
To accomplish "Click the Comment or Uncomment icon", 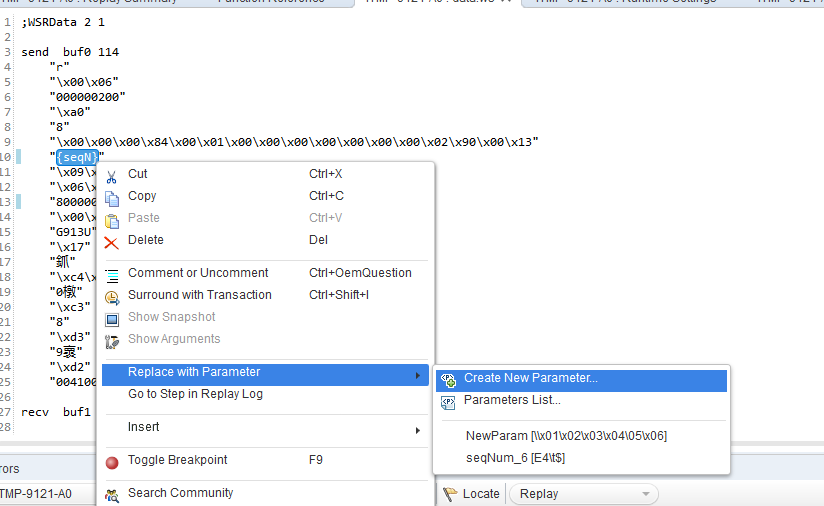I will [x=112, y=274].
